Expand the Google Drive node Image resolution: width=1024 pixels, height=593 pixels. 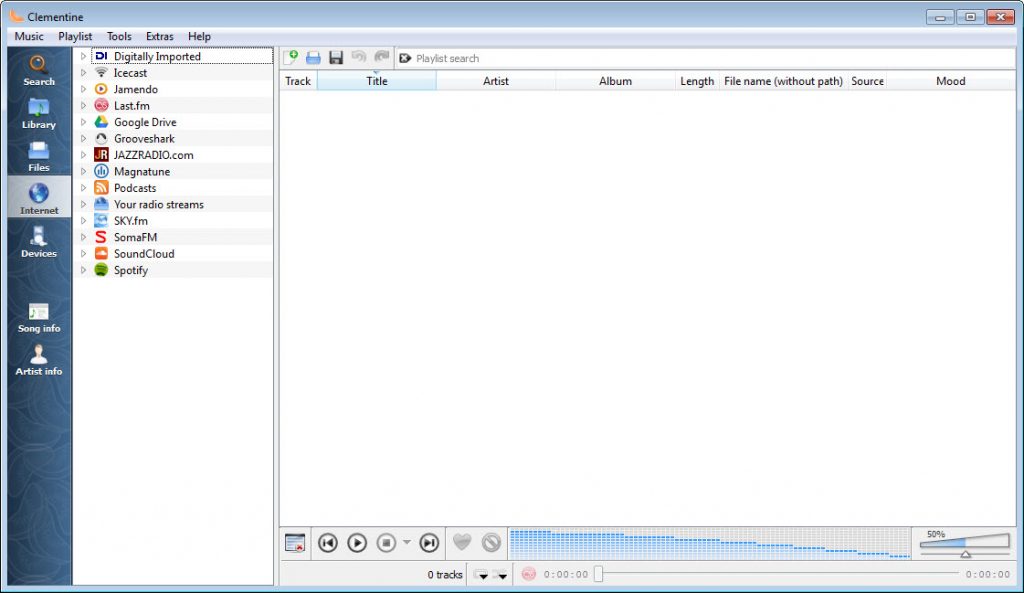tap(83, 121)
